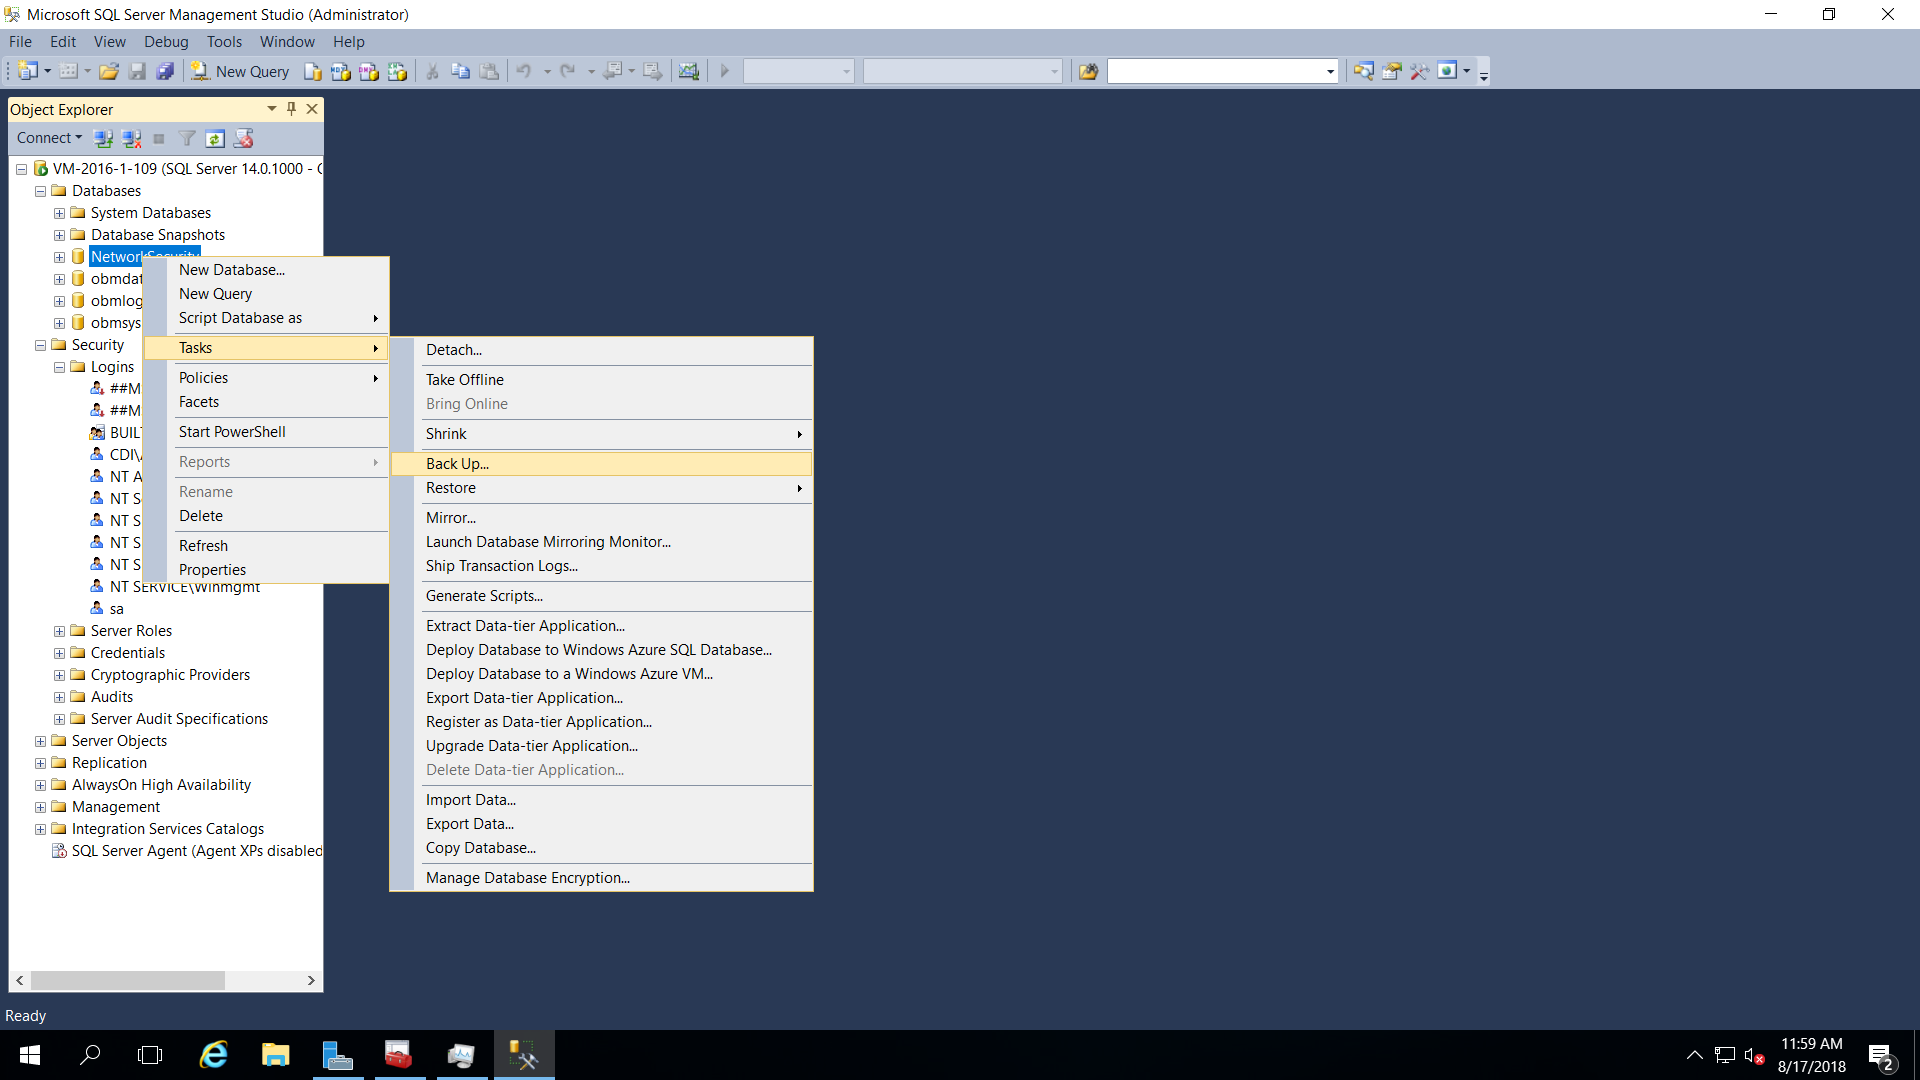
Task: Select Script Database as submenu
Action: (266, 318)
